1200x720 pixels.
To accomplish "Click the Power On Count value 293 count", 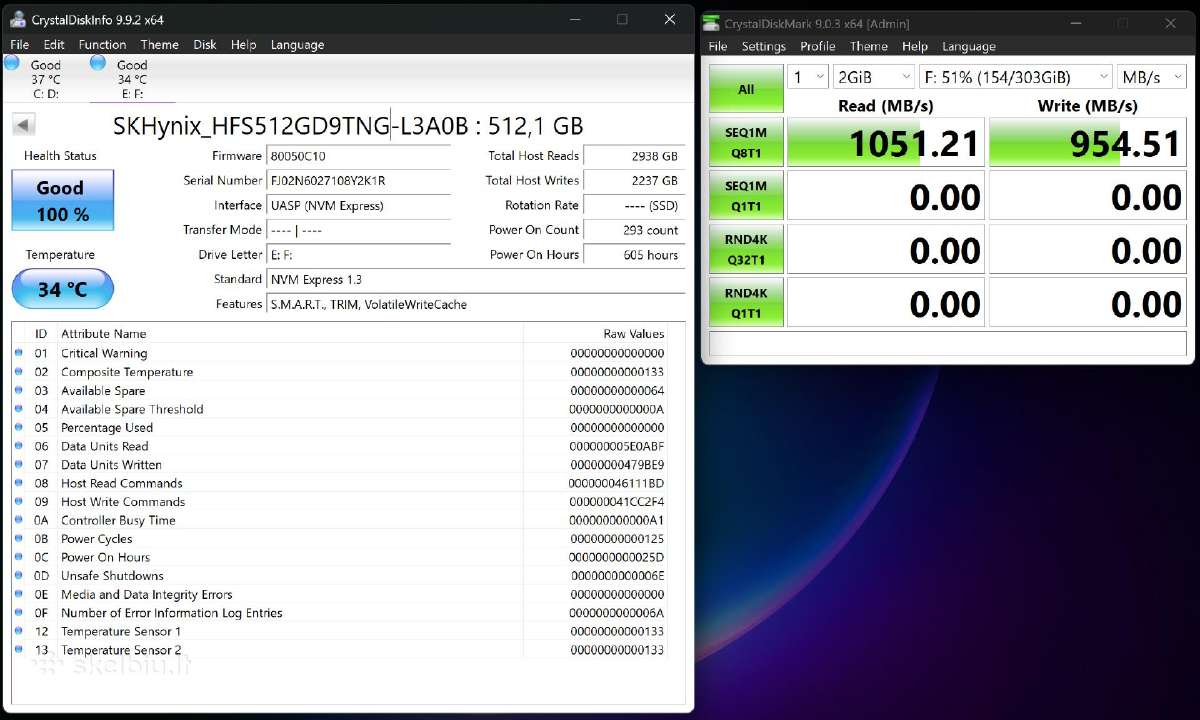I will (x=633, y=230).
